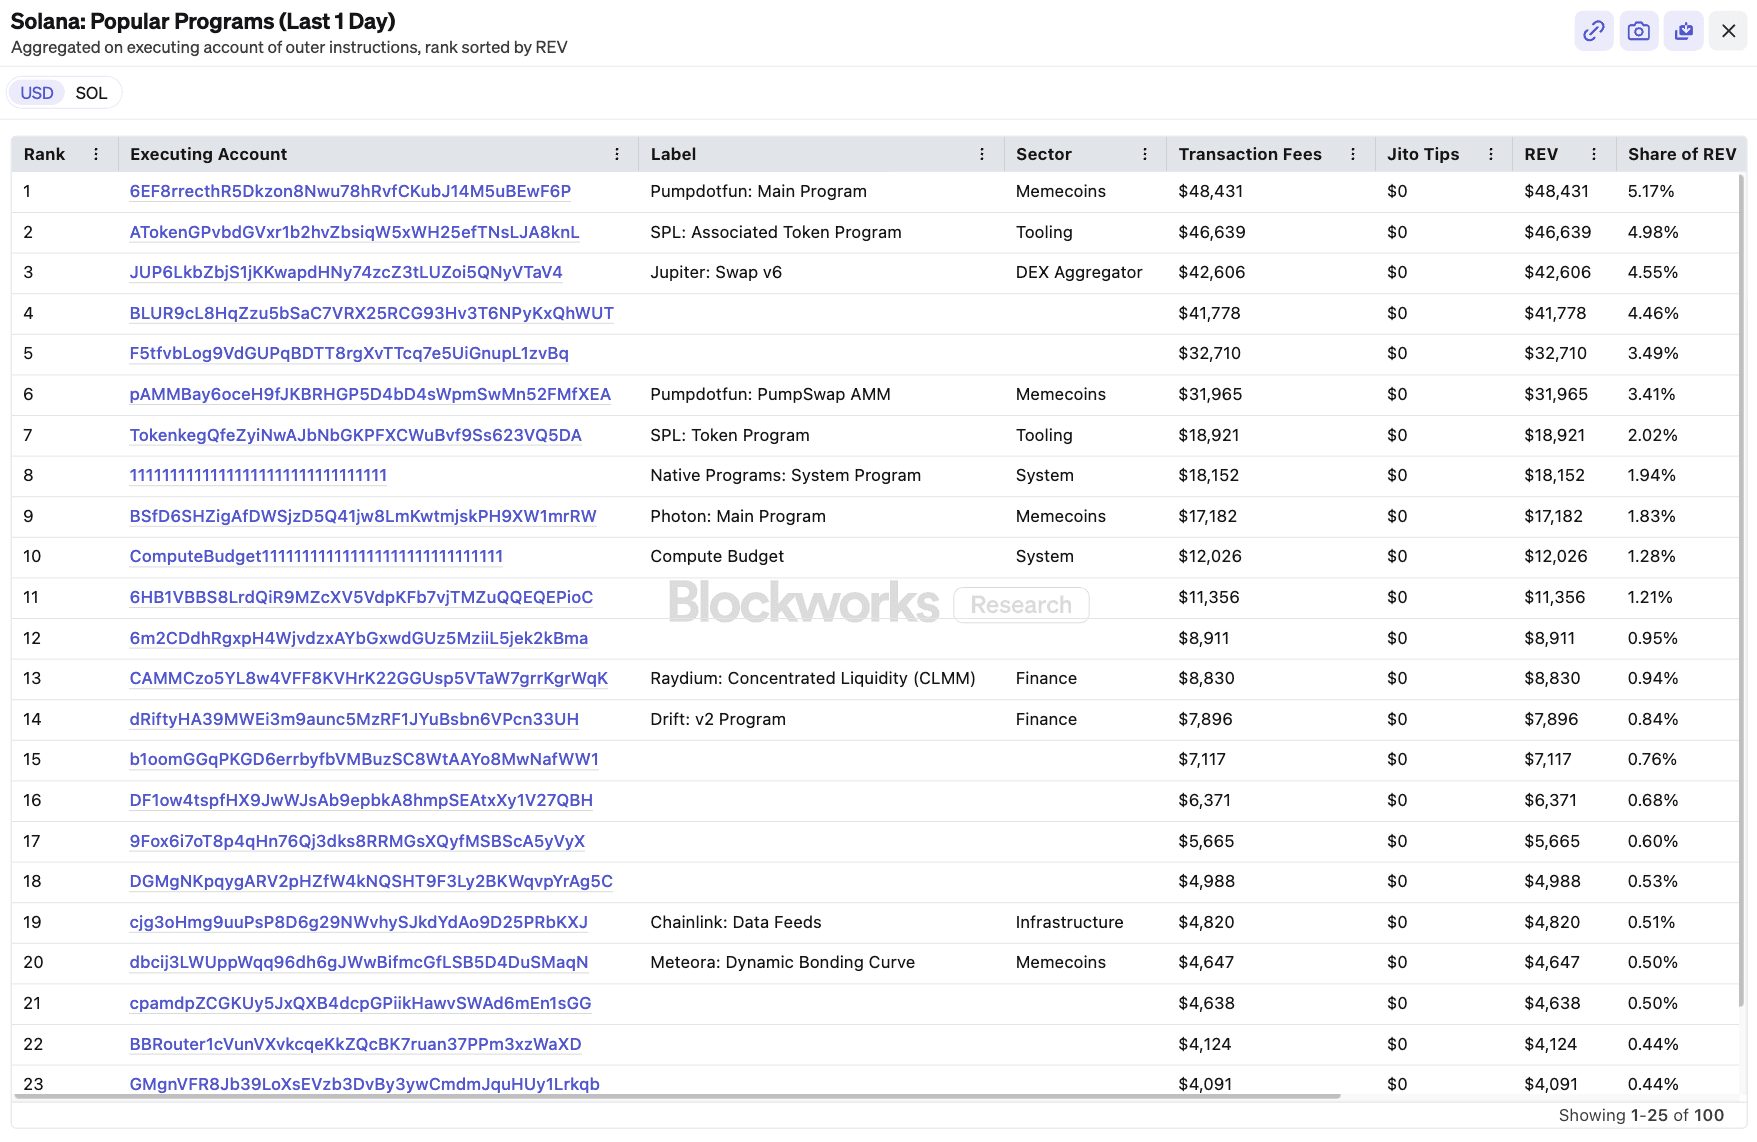The width and height of the screenshot is (1757, 1142).
Task: Open the JUP6LkbZbjS1jKKwapdHNy74zcZ3tLUZoi5QNyVTaV4 account link
Action: pyautogui.click(x=346, y=272)
